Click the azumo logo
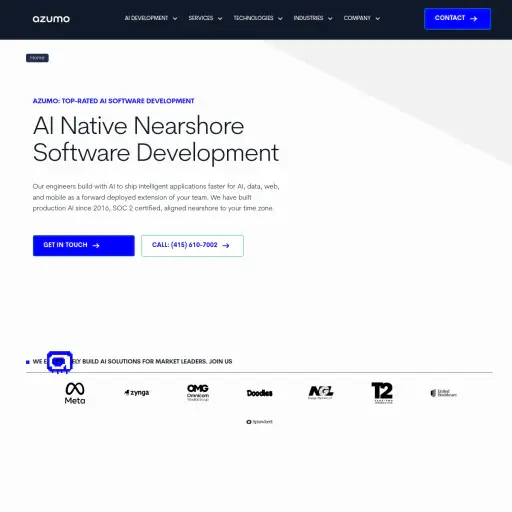 (x=51, y=19)
